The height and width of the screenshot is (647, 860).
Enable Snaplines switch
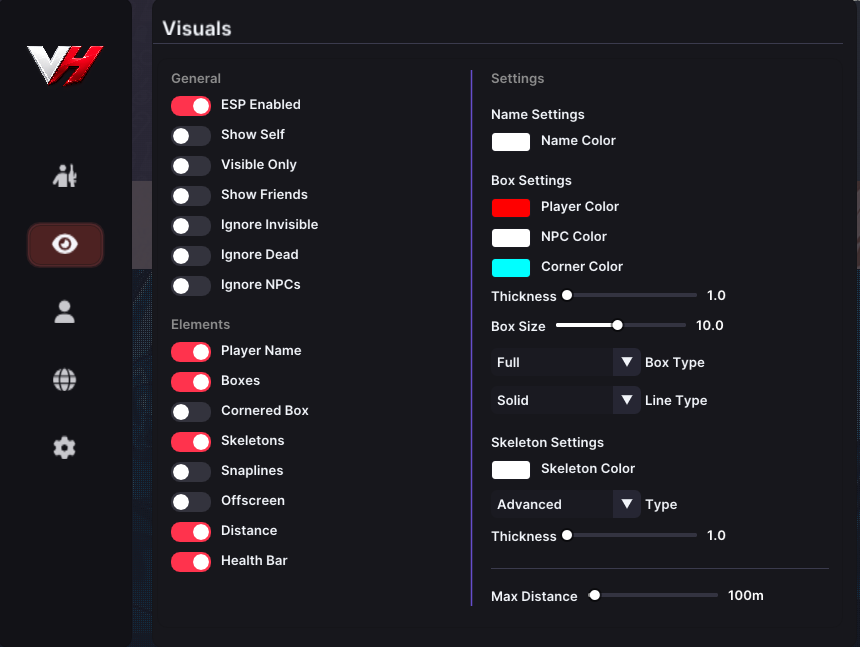[191, 472]
